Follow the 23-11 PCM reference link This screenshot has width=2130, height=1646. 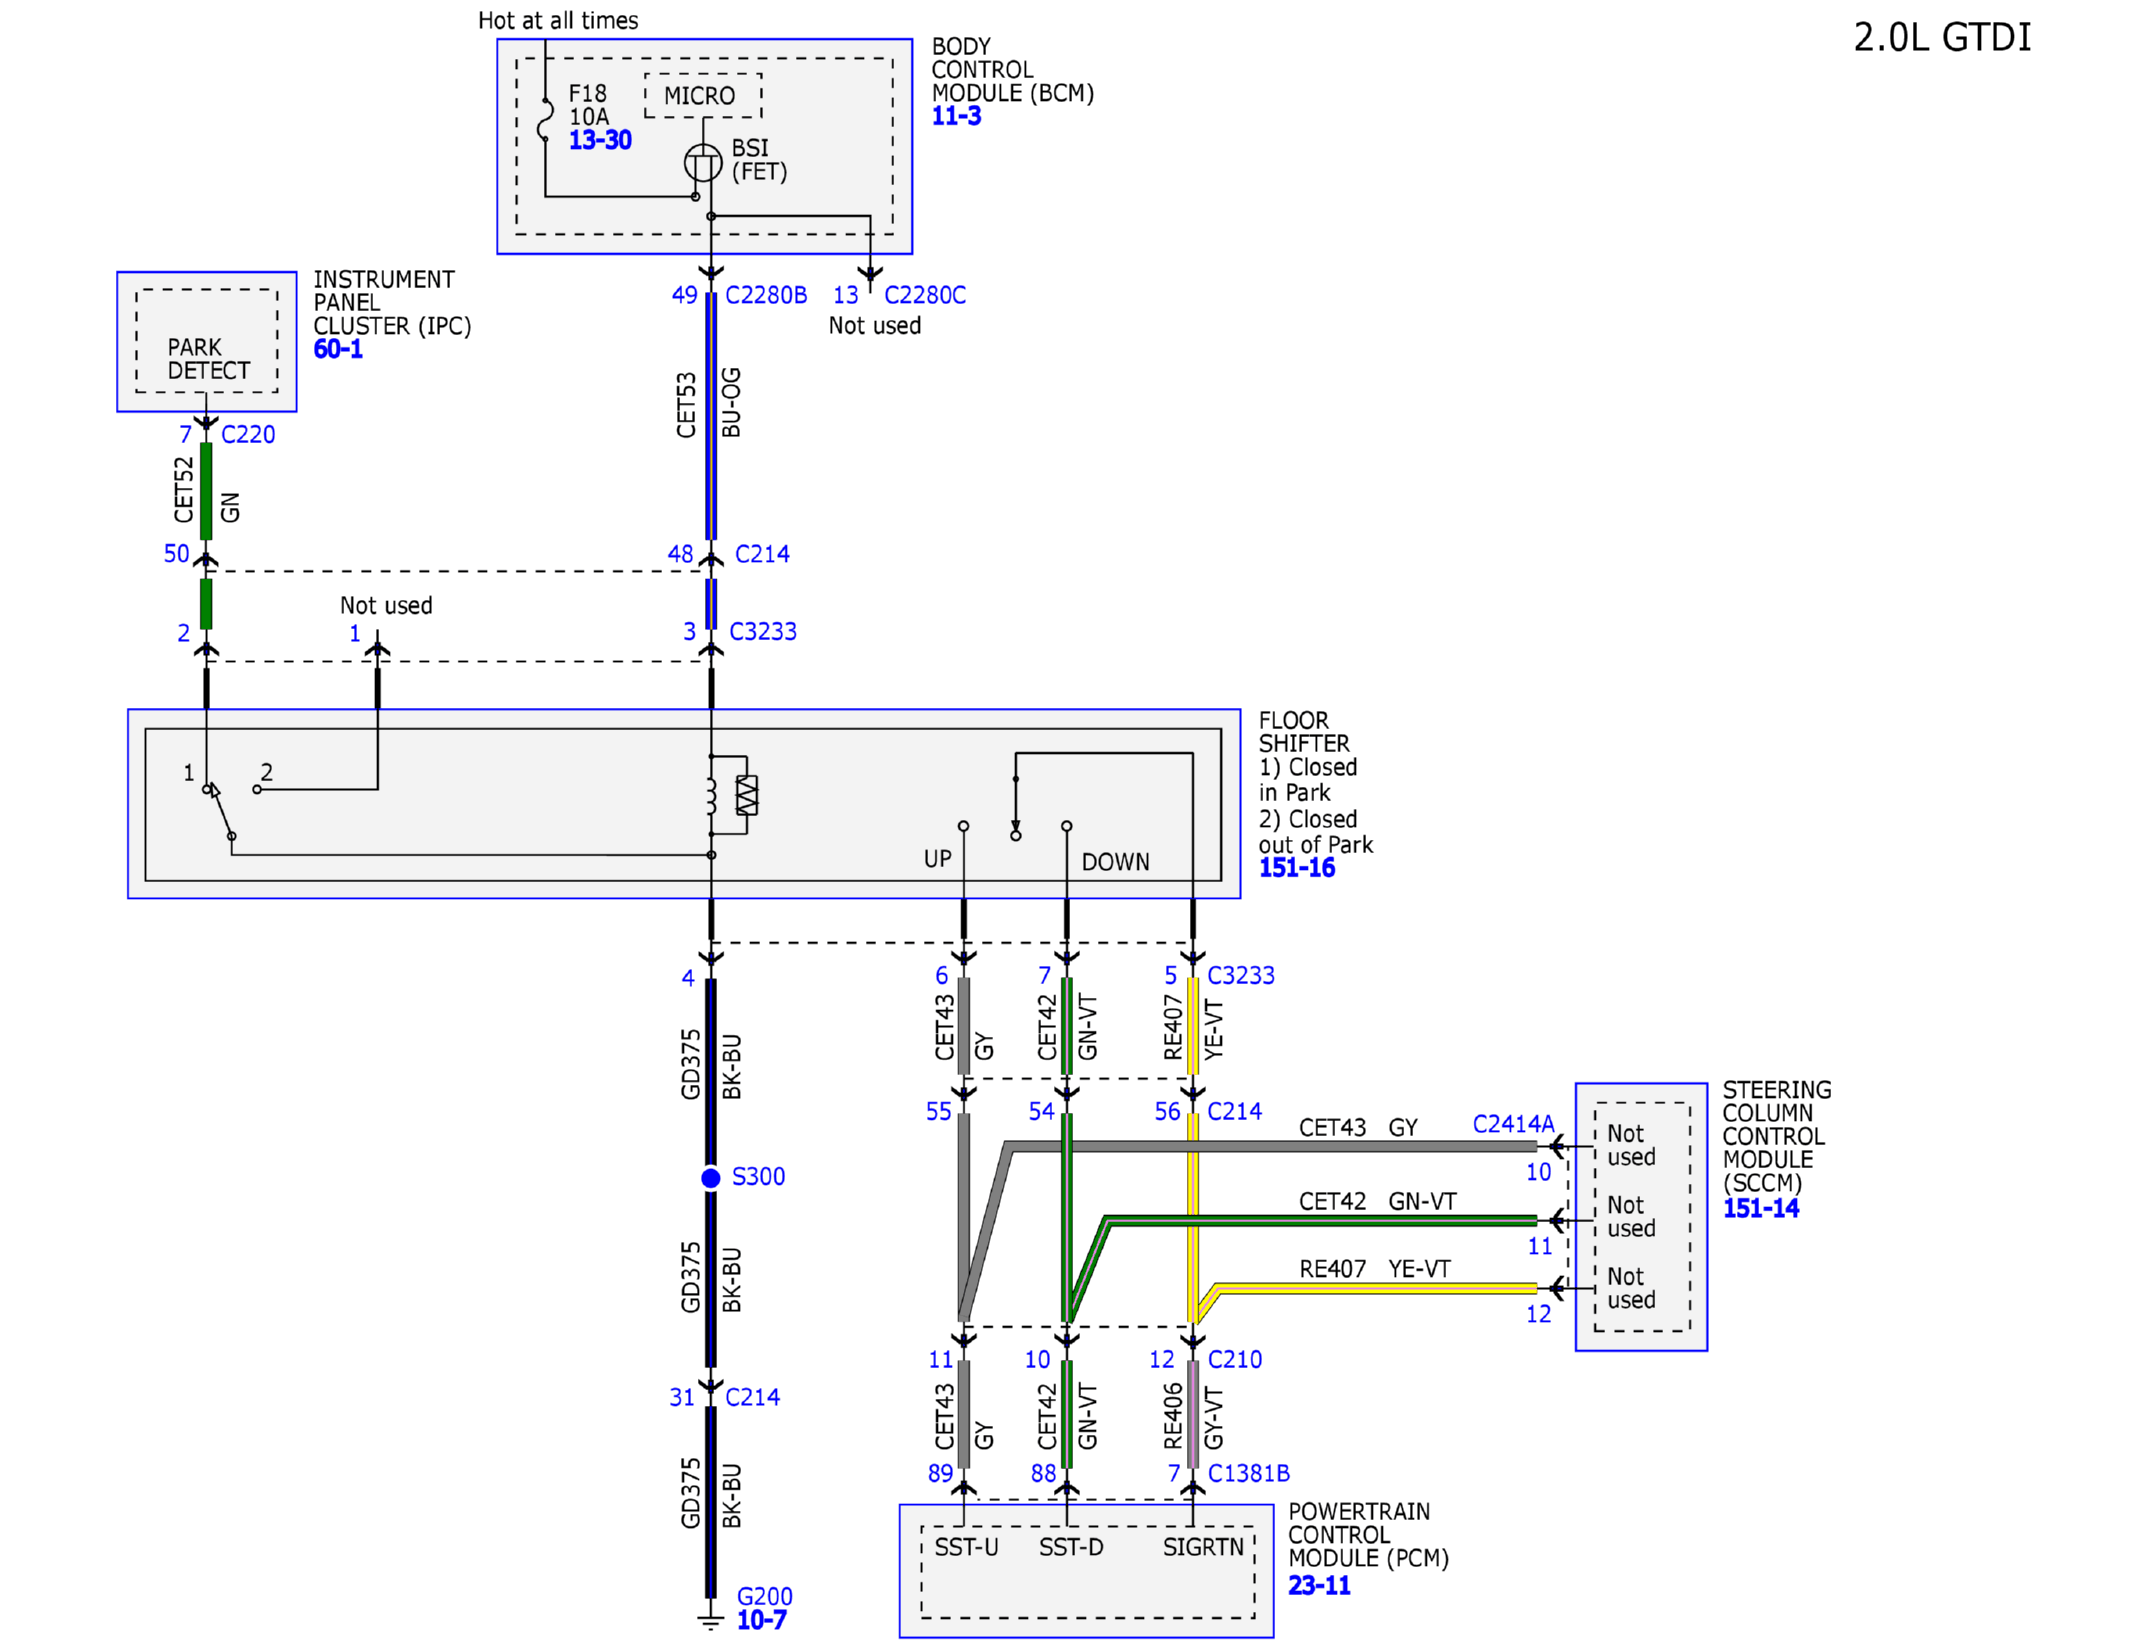[x=1317, y=1584]
